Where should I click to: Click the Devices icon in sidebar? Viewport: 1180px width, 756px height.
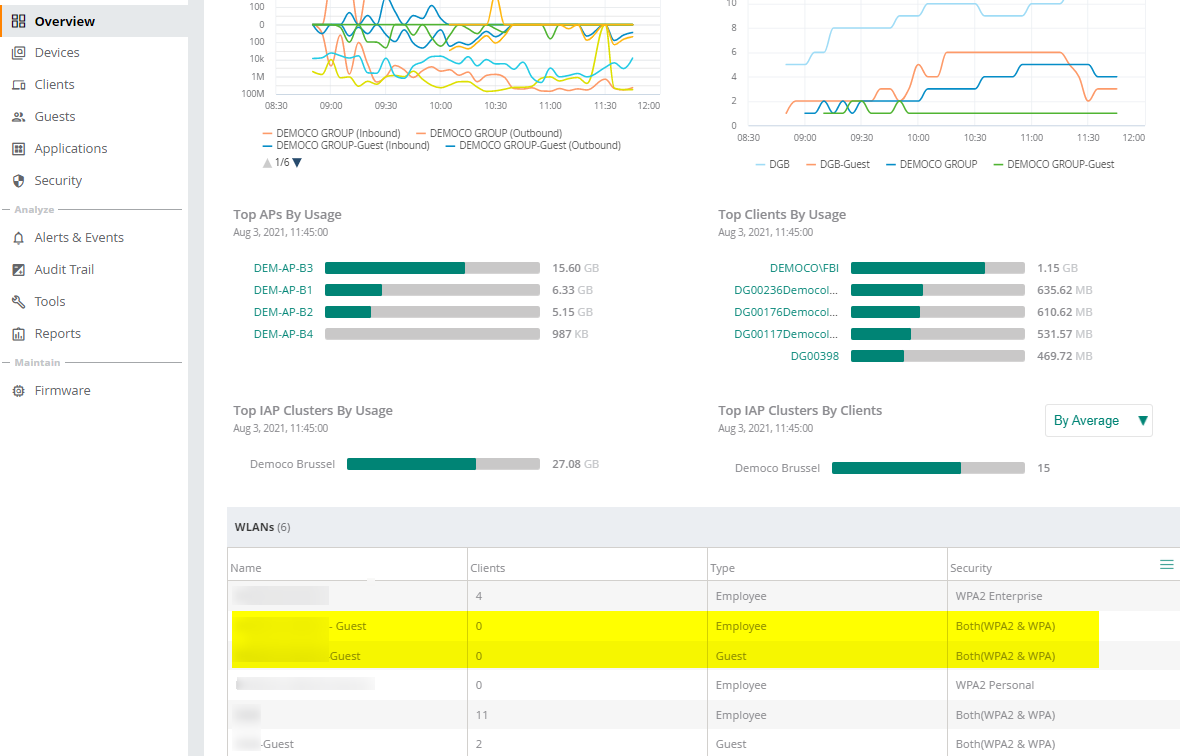[x=18, y=53]
